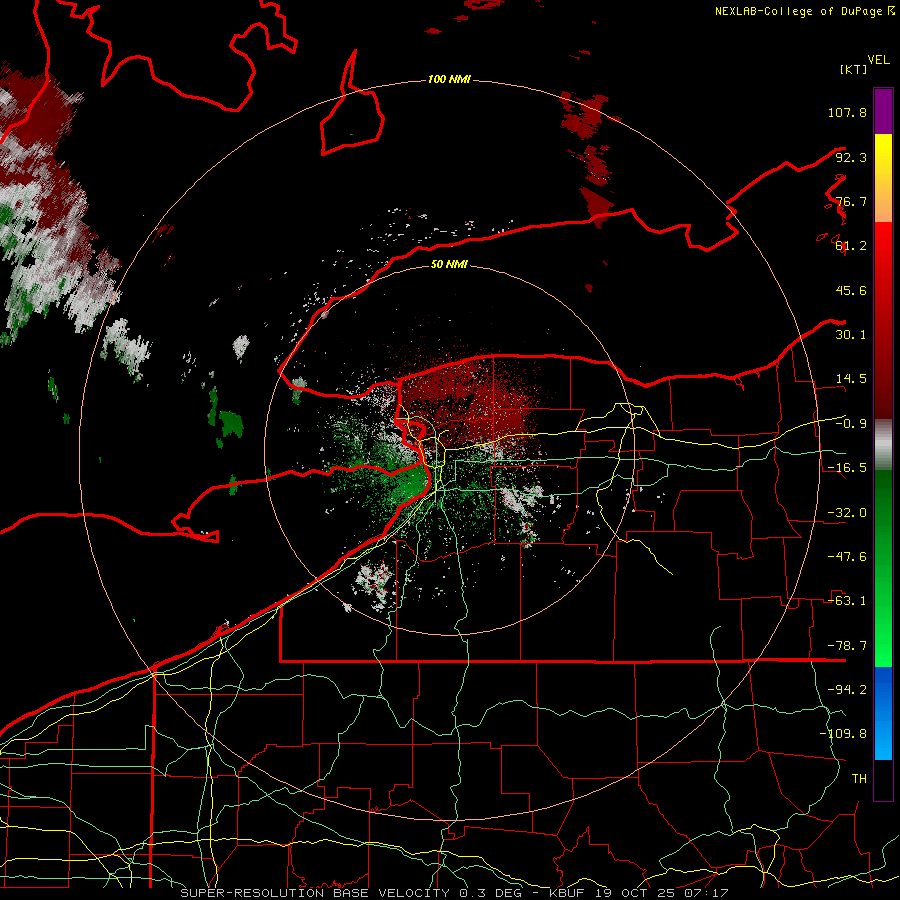900x900 pixels.
Task: Click the 45.6 velocity scale value
Action: (x=851, y=290)
